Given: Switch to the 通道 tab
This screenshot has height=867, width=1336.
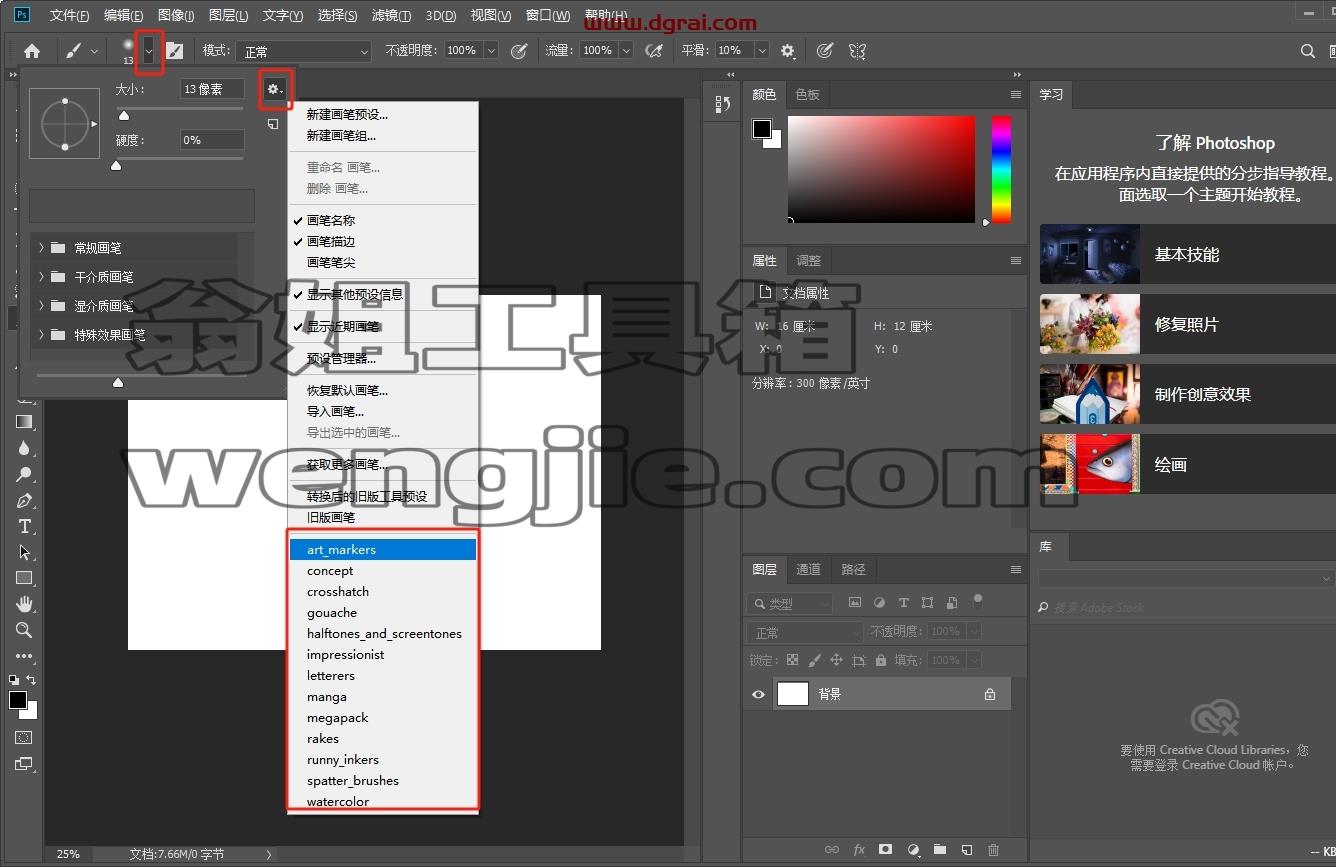Looking at the screenshot, I should point(808,569).
